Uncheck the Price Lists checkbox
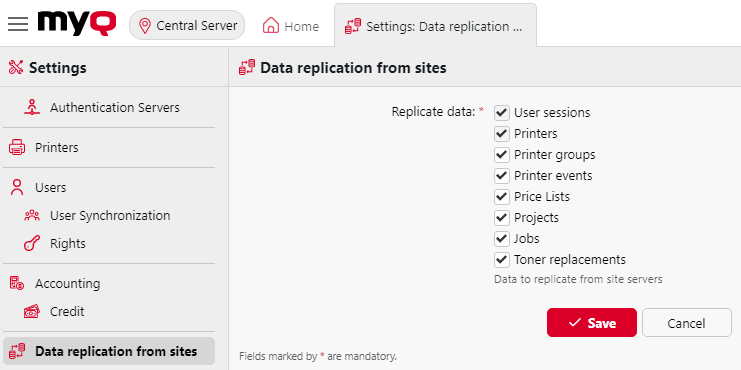This screenshot has height=370, width=741. [501, 197]
